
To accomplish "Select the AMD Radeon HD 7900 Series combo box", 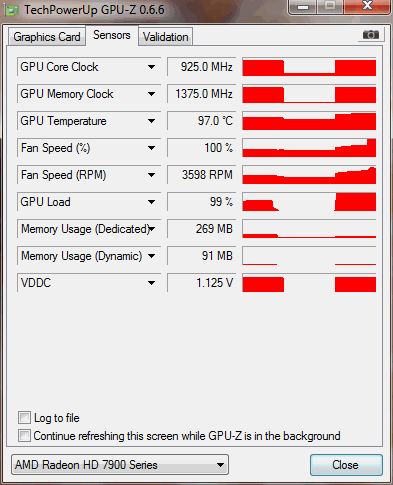I will click(120, 465).
